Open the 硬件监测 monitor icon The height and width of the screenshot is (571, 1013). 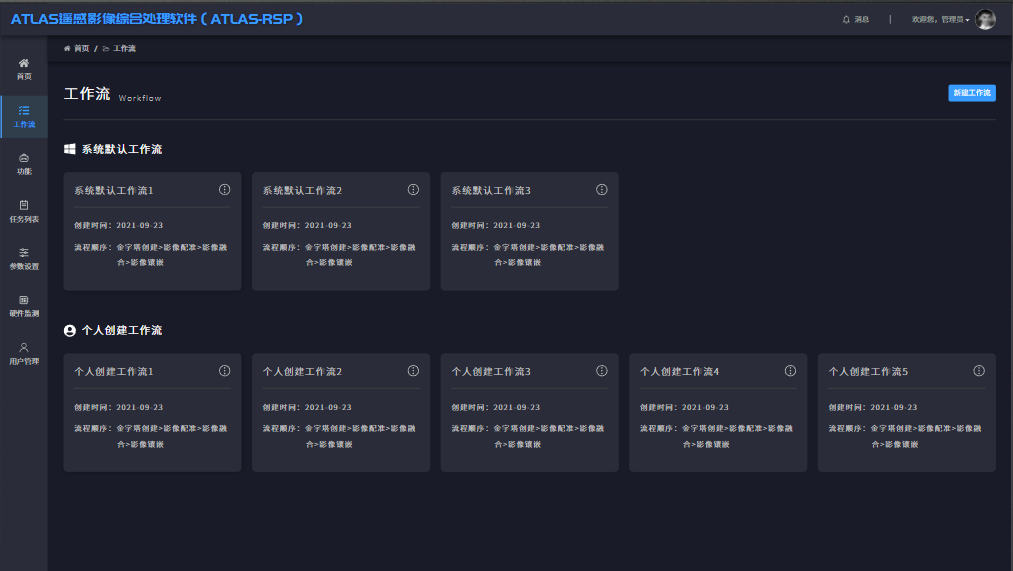(x=24, y=300)
